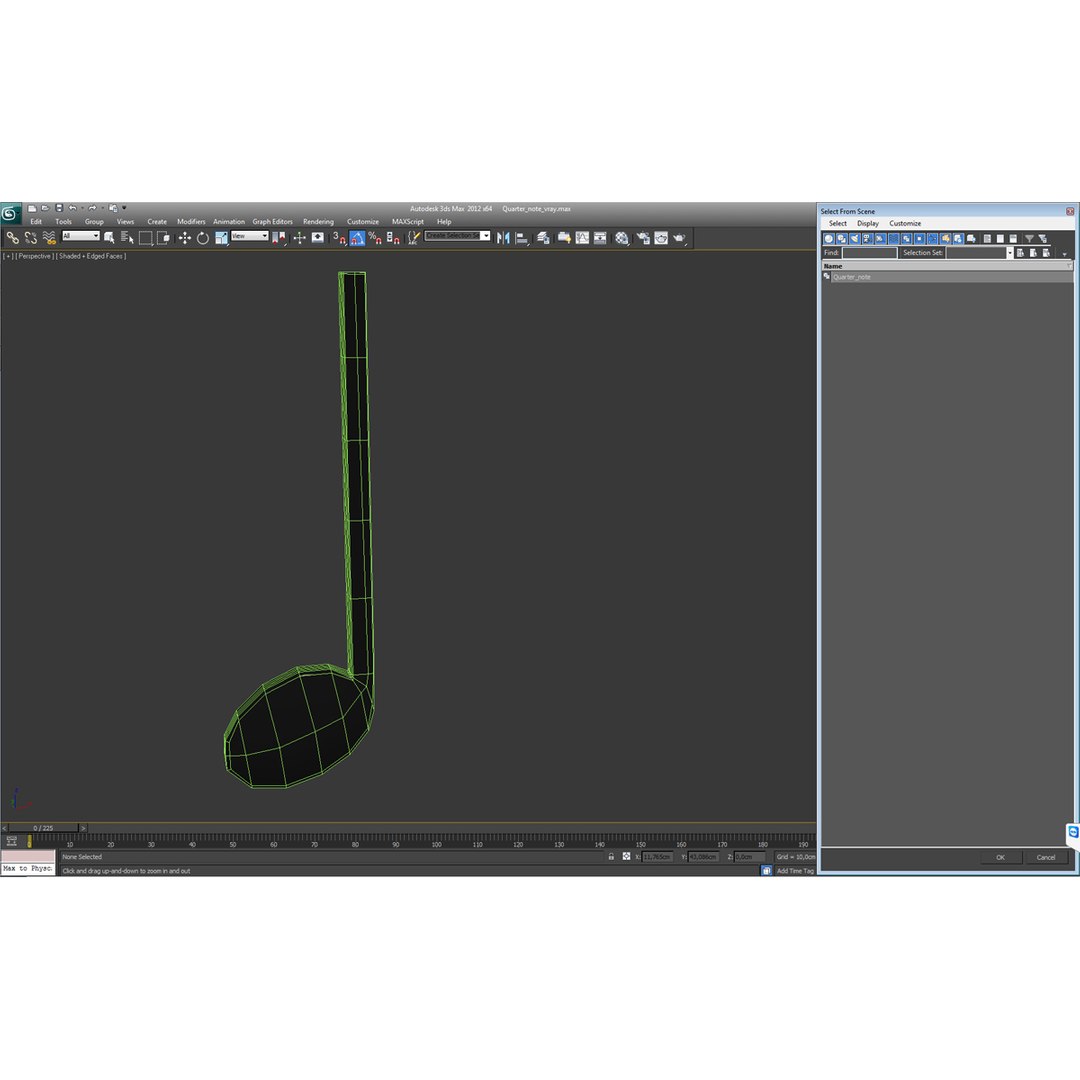
Task: Click the Undo quick access icon
Action: (x=72, y=208)
